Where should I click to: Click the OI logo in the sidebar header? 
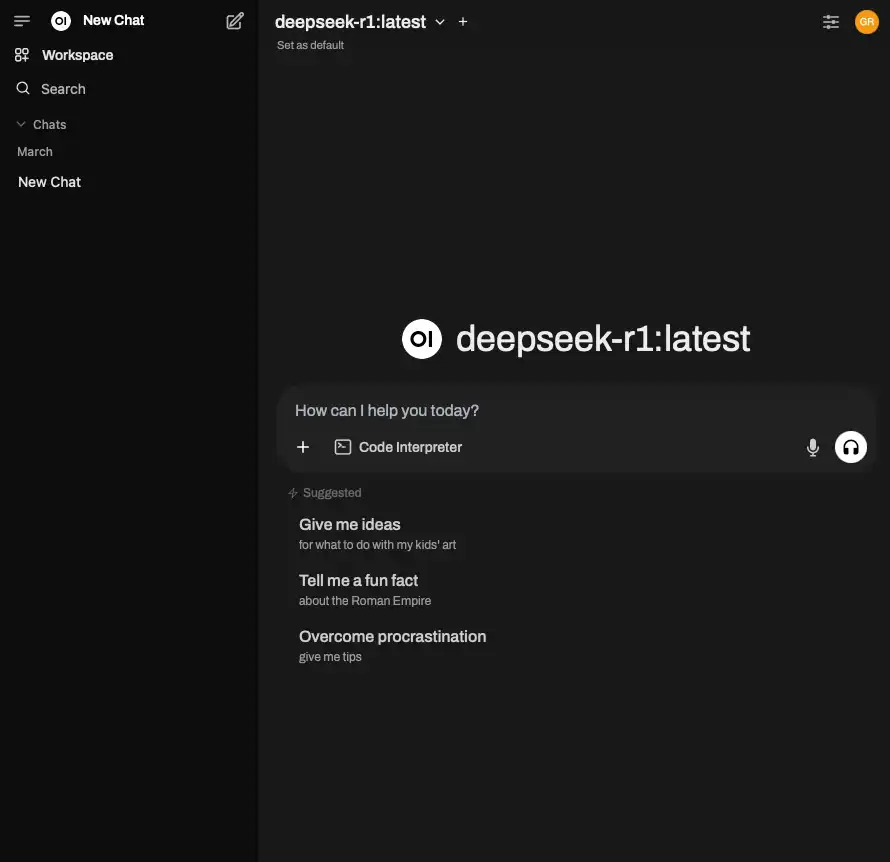pos(61,21)
